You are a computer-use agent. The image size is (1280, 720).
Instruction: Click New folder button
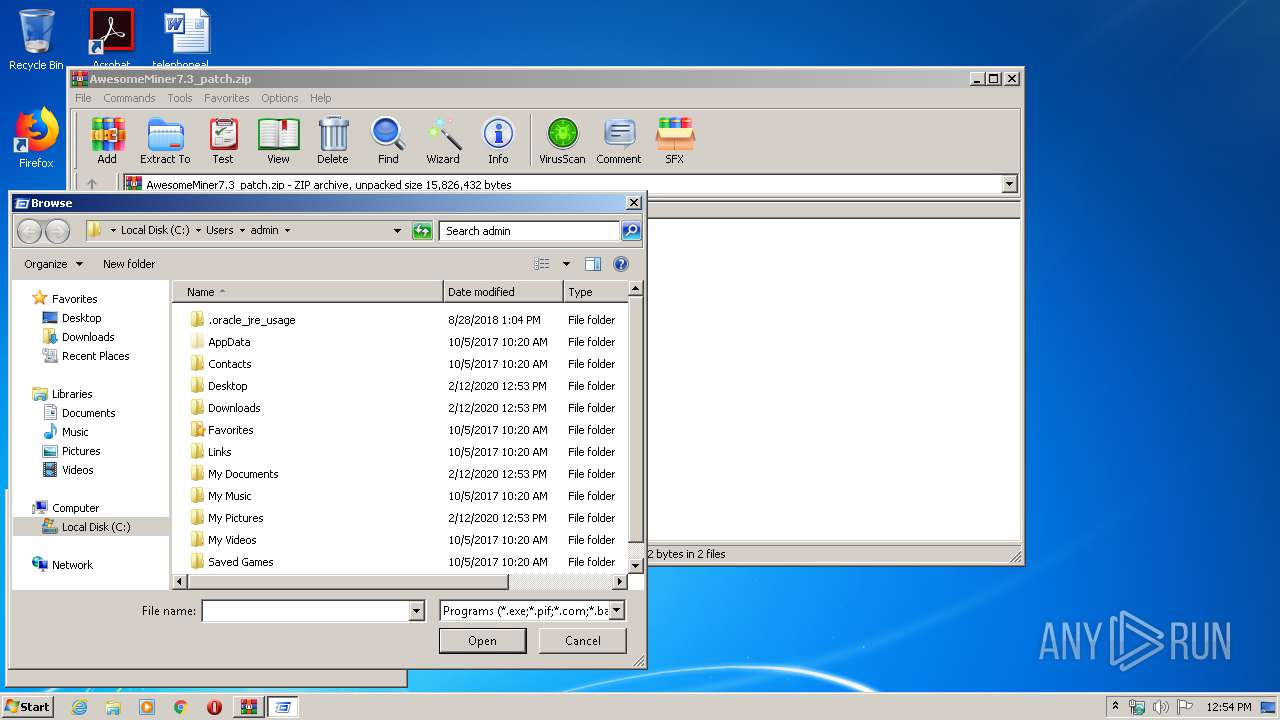(129, 264)
